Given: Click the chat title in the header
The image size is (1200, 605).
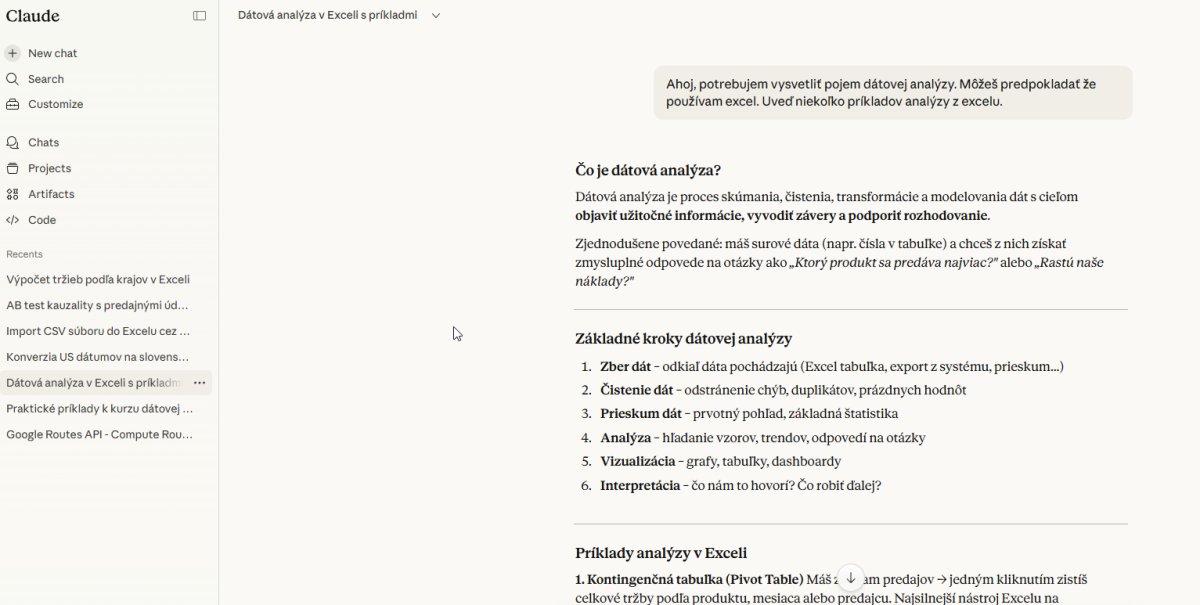Looking at the screenshot, I should pos(327,15).
